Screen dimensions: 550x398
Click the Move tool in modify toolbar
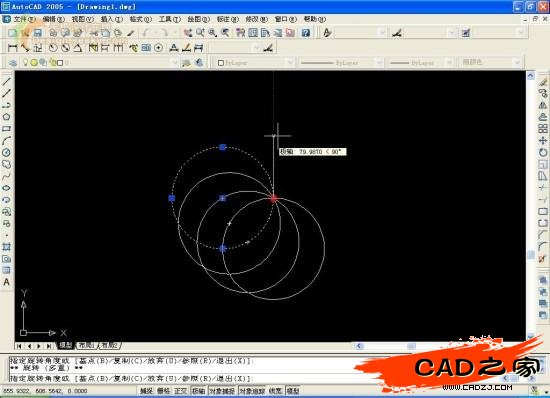pyautogui.click(x=543, y=141)
